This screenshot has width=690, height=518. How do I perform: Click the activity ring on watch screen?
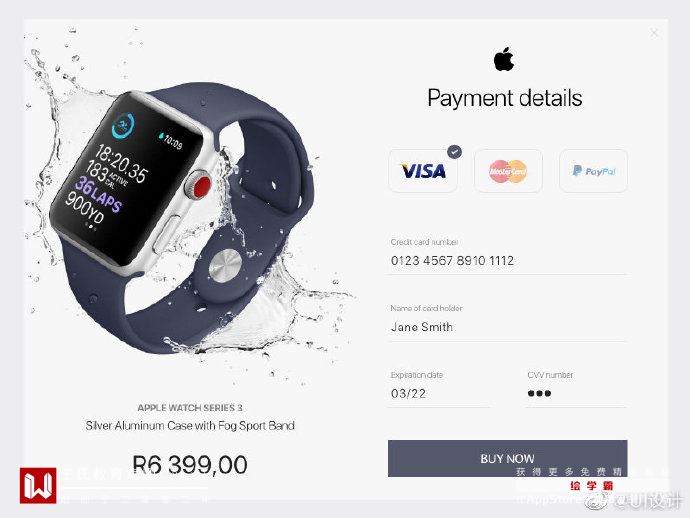click(x=123, y=125)
